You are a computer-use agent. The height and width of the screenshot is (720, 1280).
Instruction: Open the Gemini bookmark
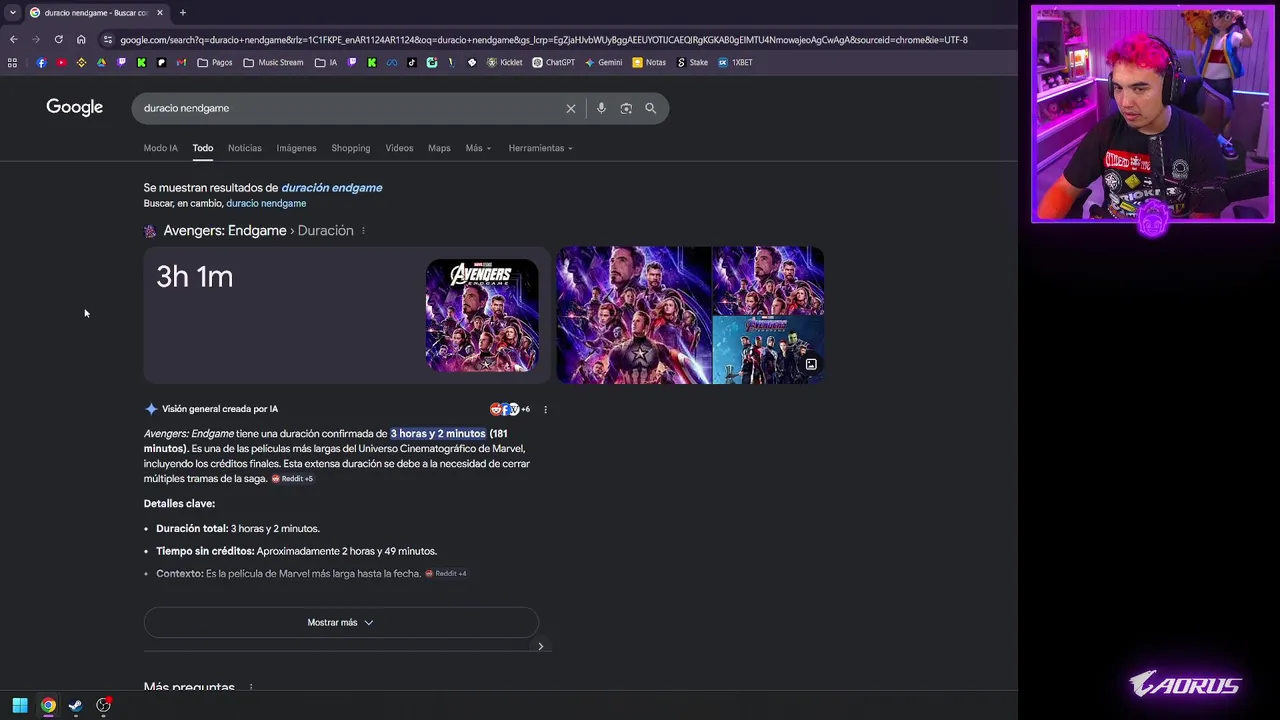603,62
